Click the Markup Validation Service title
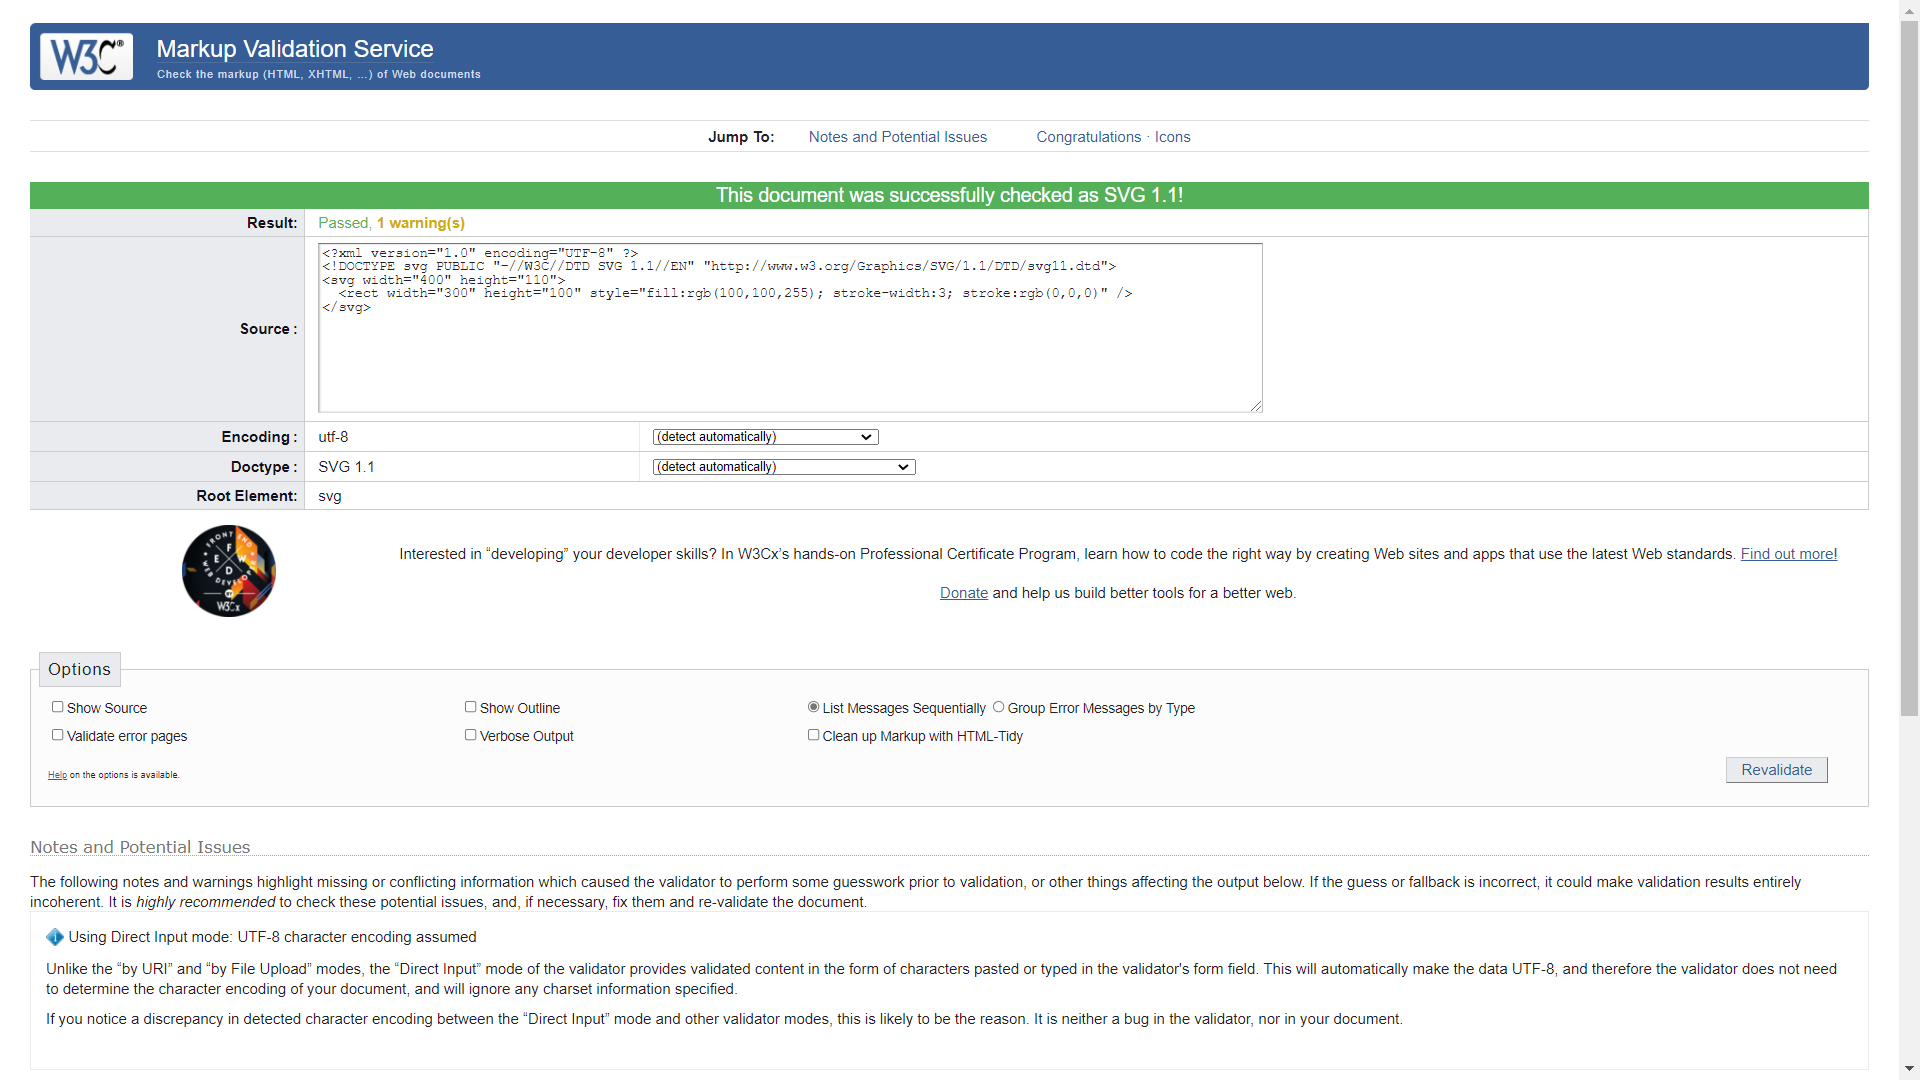The width and height of the screenshot is (1920, 1080). (295, 49)
